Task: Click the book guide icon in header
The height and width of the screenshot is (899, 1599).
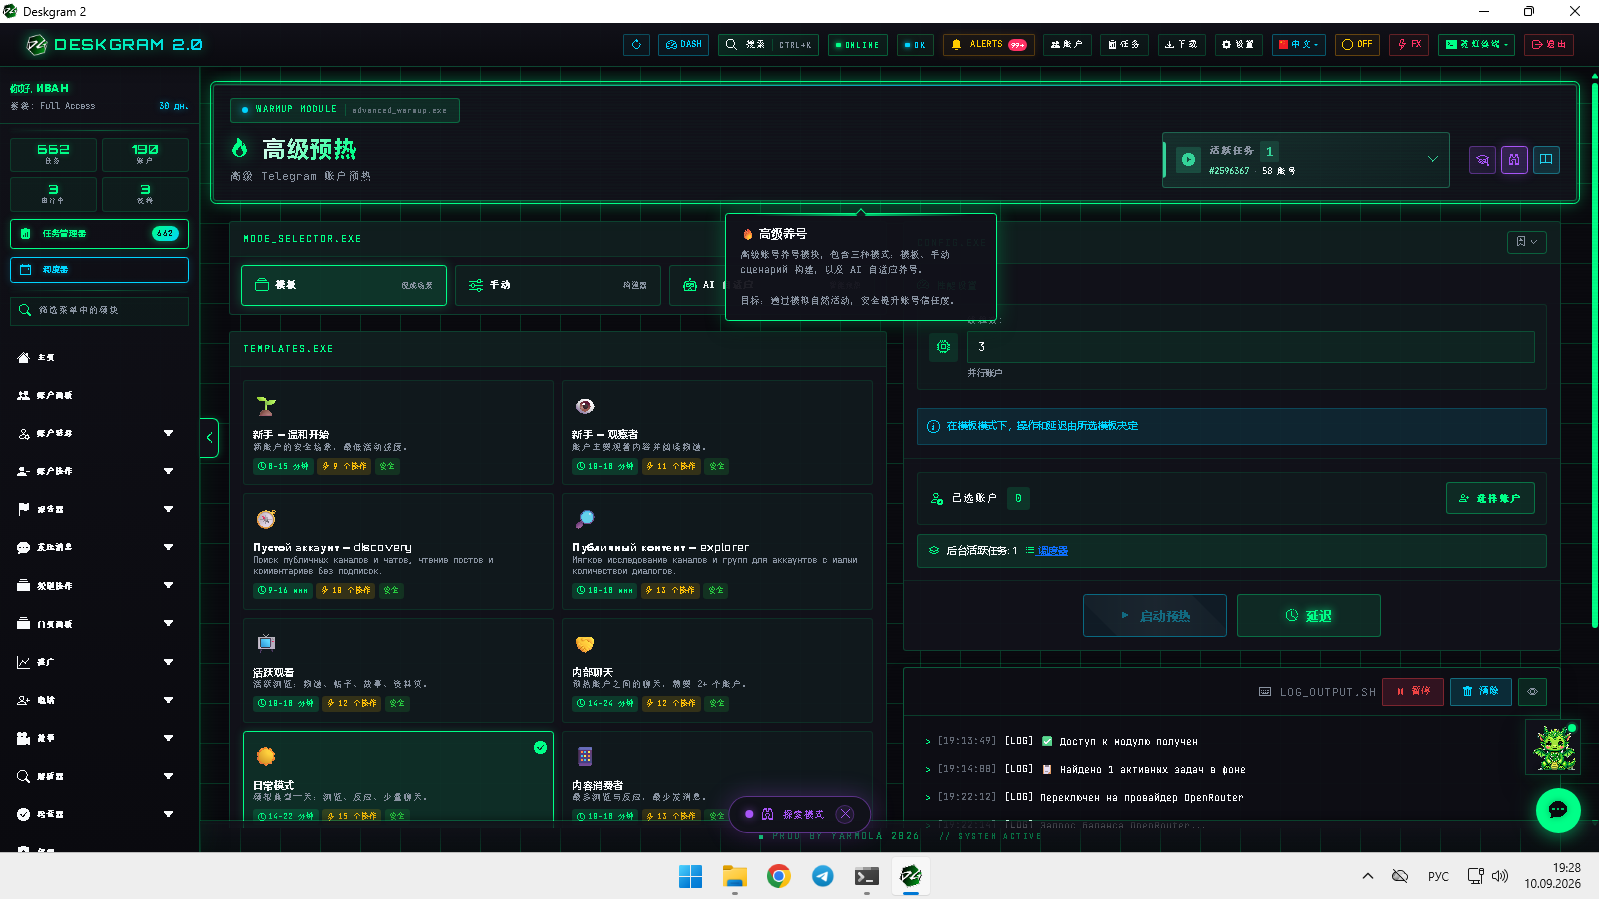Action: [1546, 160]
